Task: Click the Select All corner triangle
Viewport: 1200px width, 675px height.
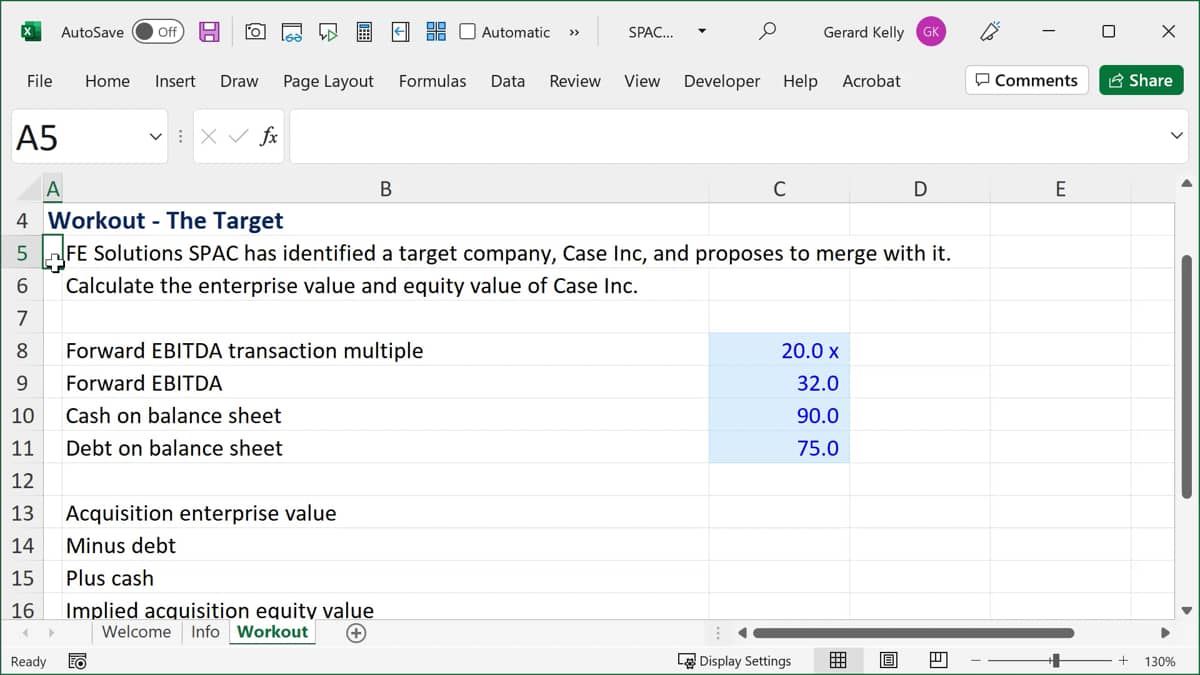Action: 28,189
